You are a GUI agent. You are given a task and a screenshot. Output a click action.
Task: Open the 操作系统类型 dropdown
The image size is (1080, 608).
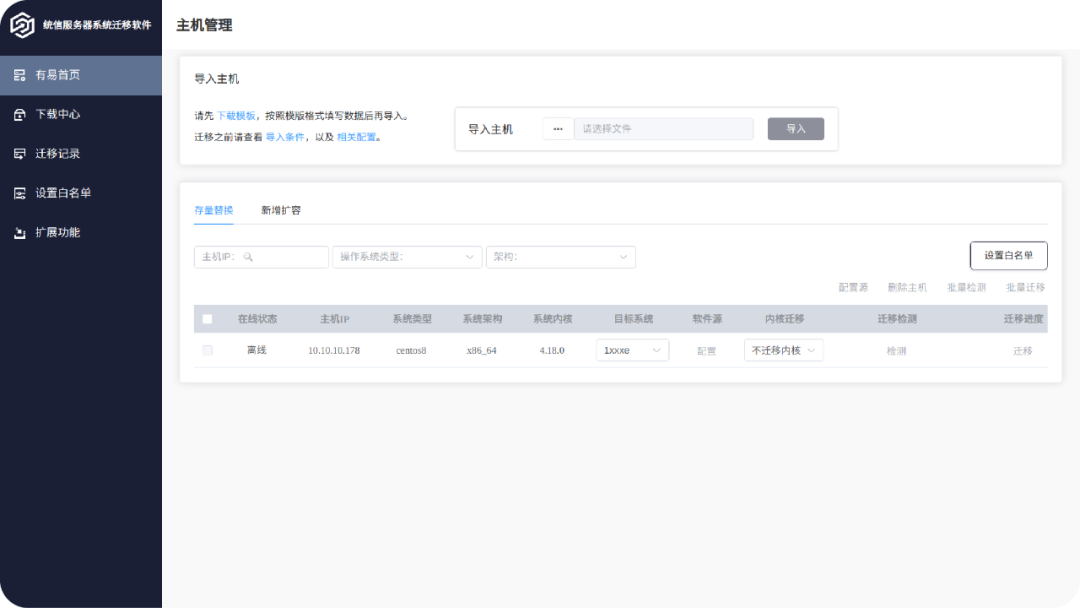click(x=407, y=257)
